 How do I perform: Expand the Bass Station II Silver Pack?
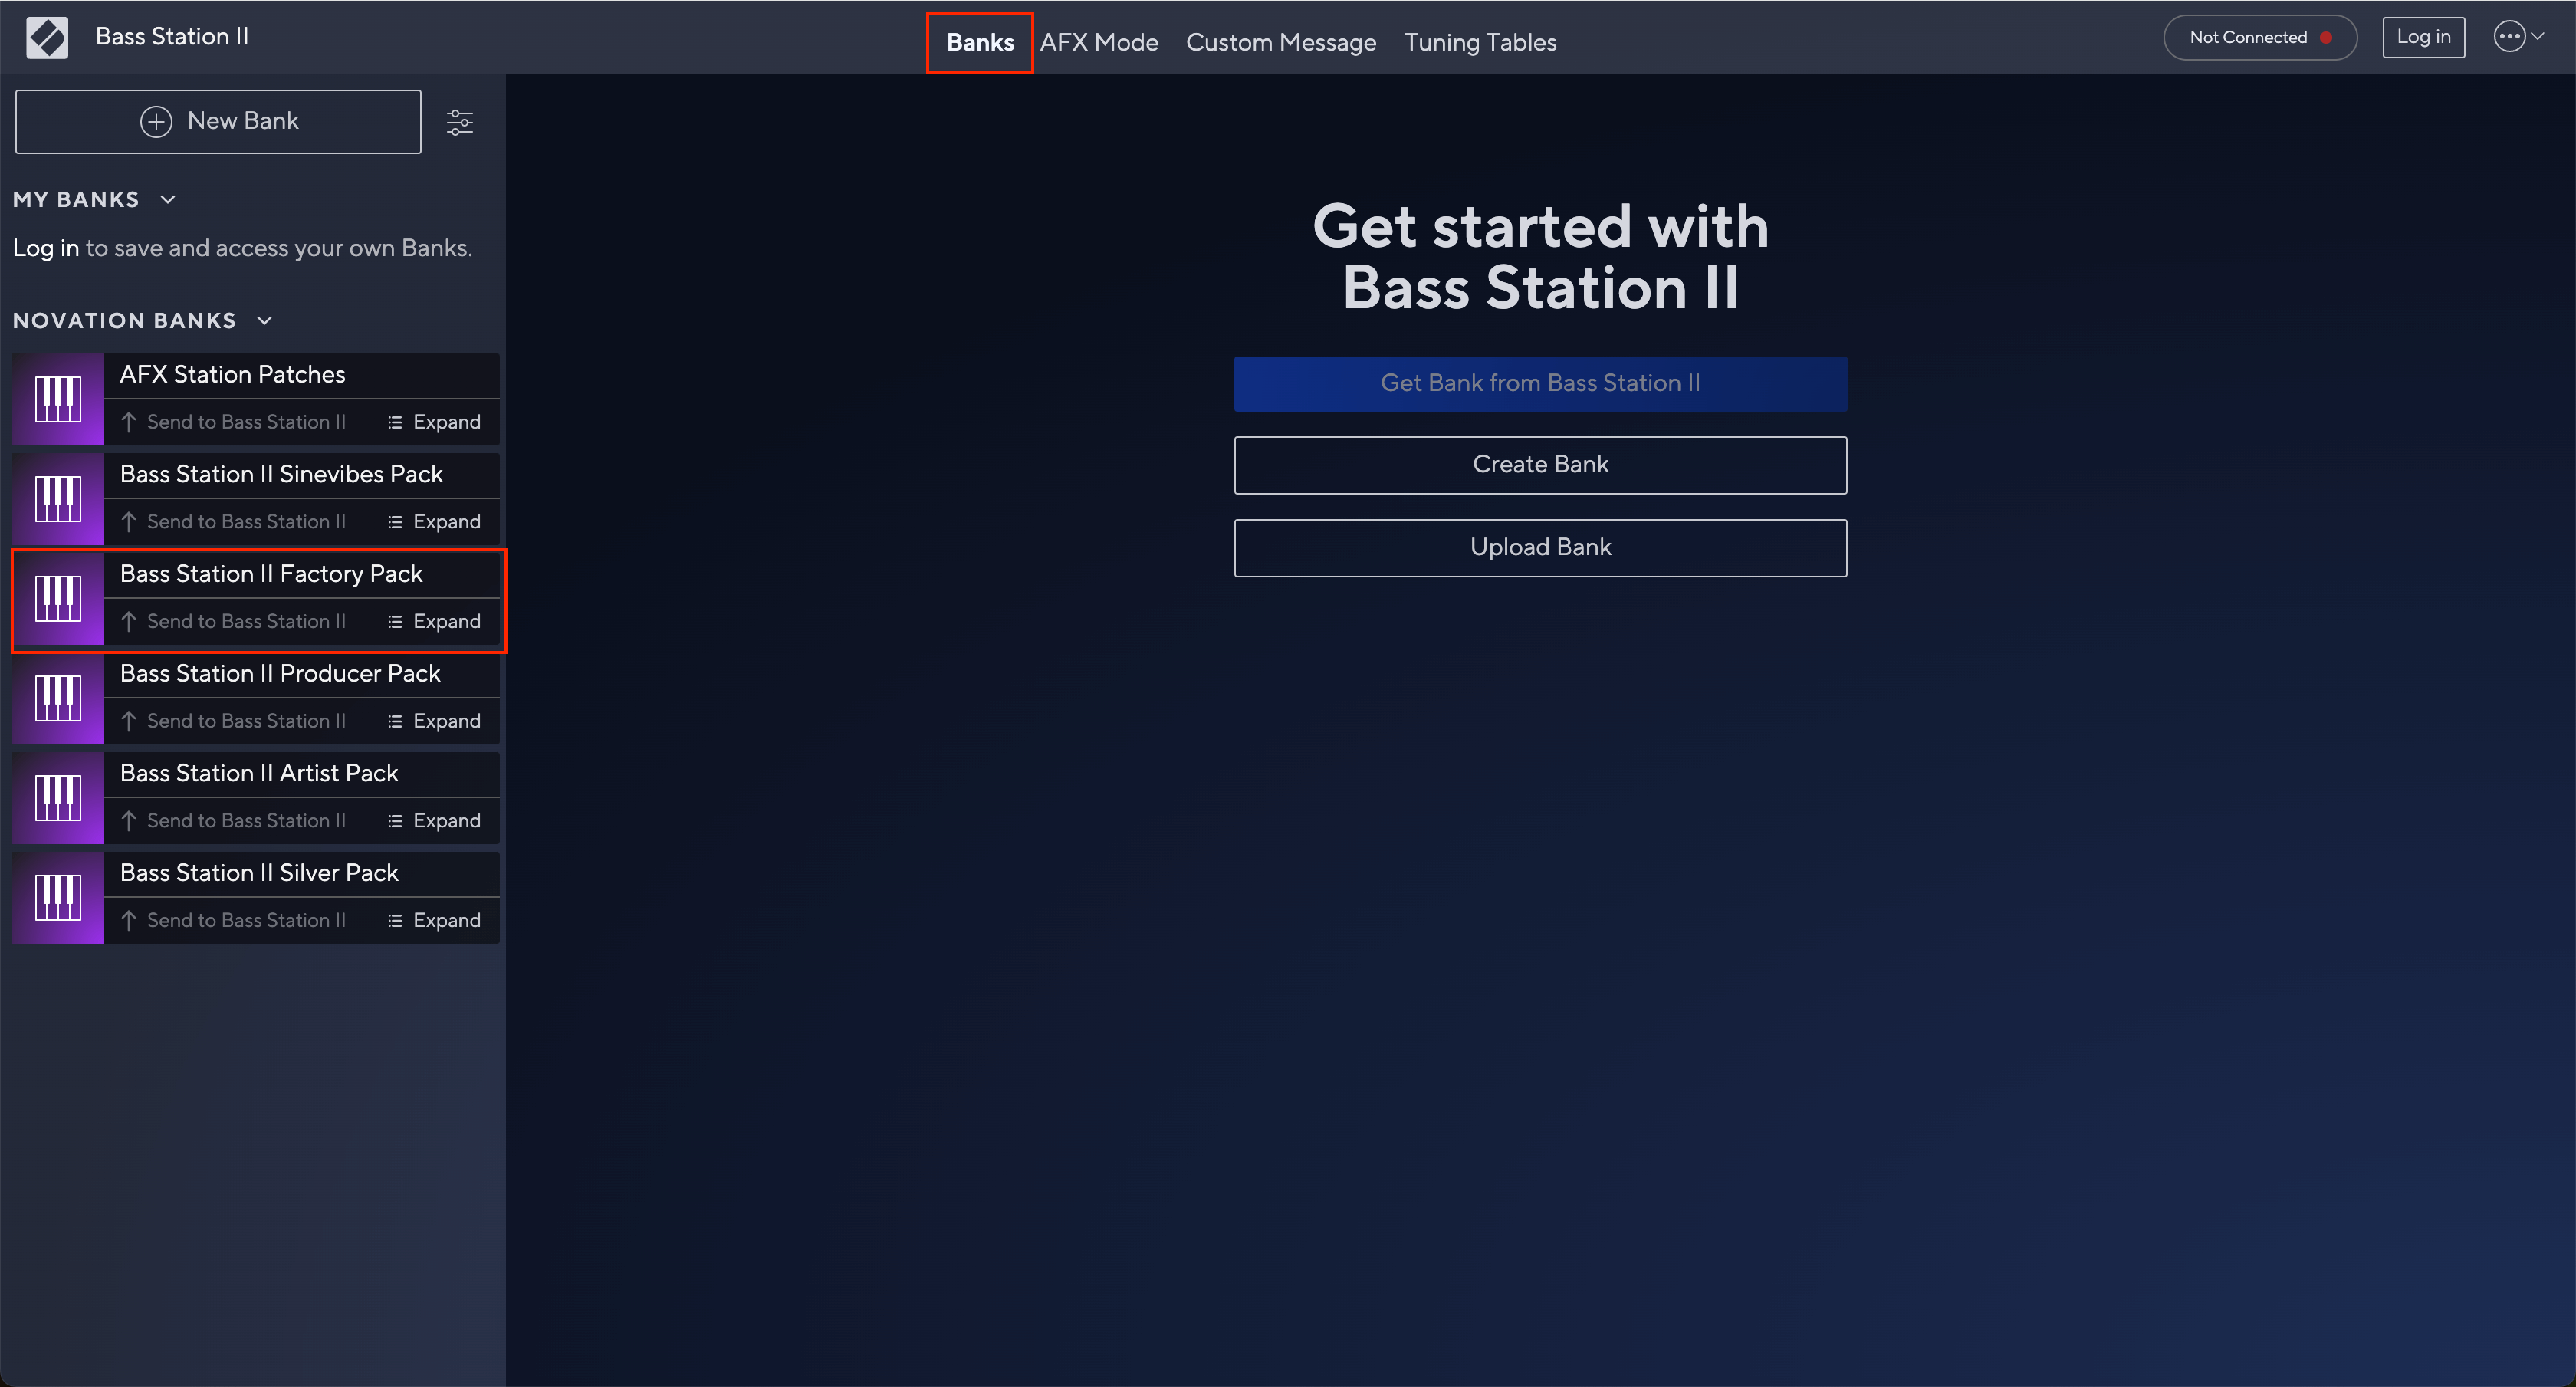pyautogui.click(x=434, y=920)
